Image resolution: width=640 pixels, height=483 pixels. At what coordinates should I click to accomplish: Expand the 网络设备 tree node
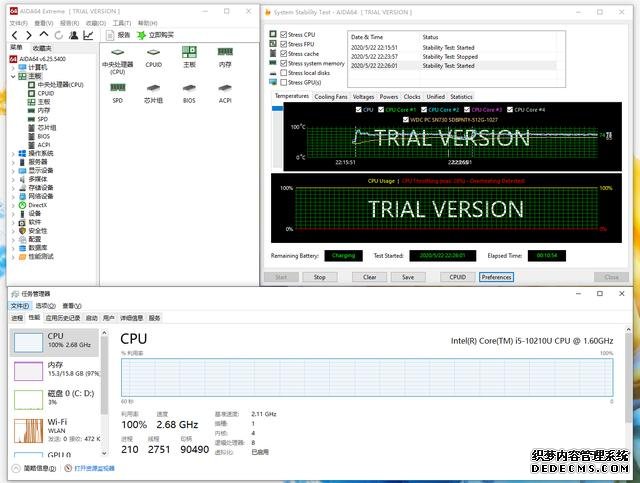[x=13, y=197]
